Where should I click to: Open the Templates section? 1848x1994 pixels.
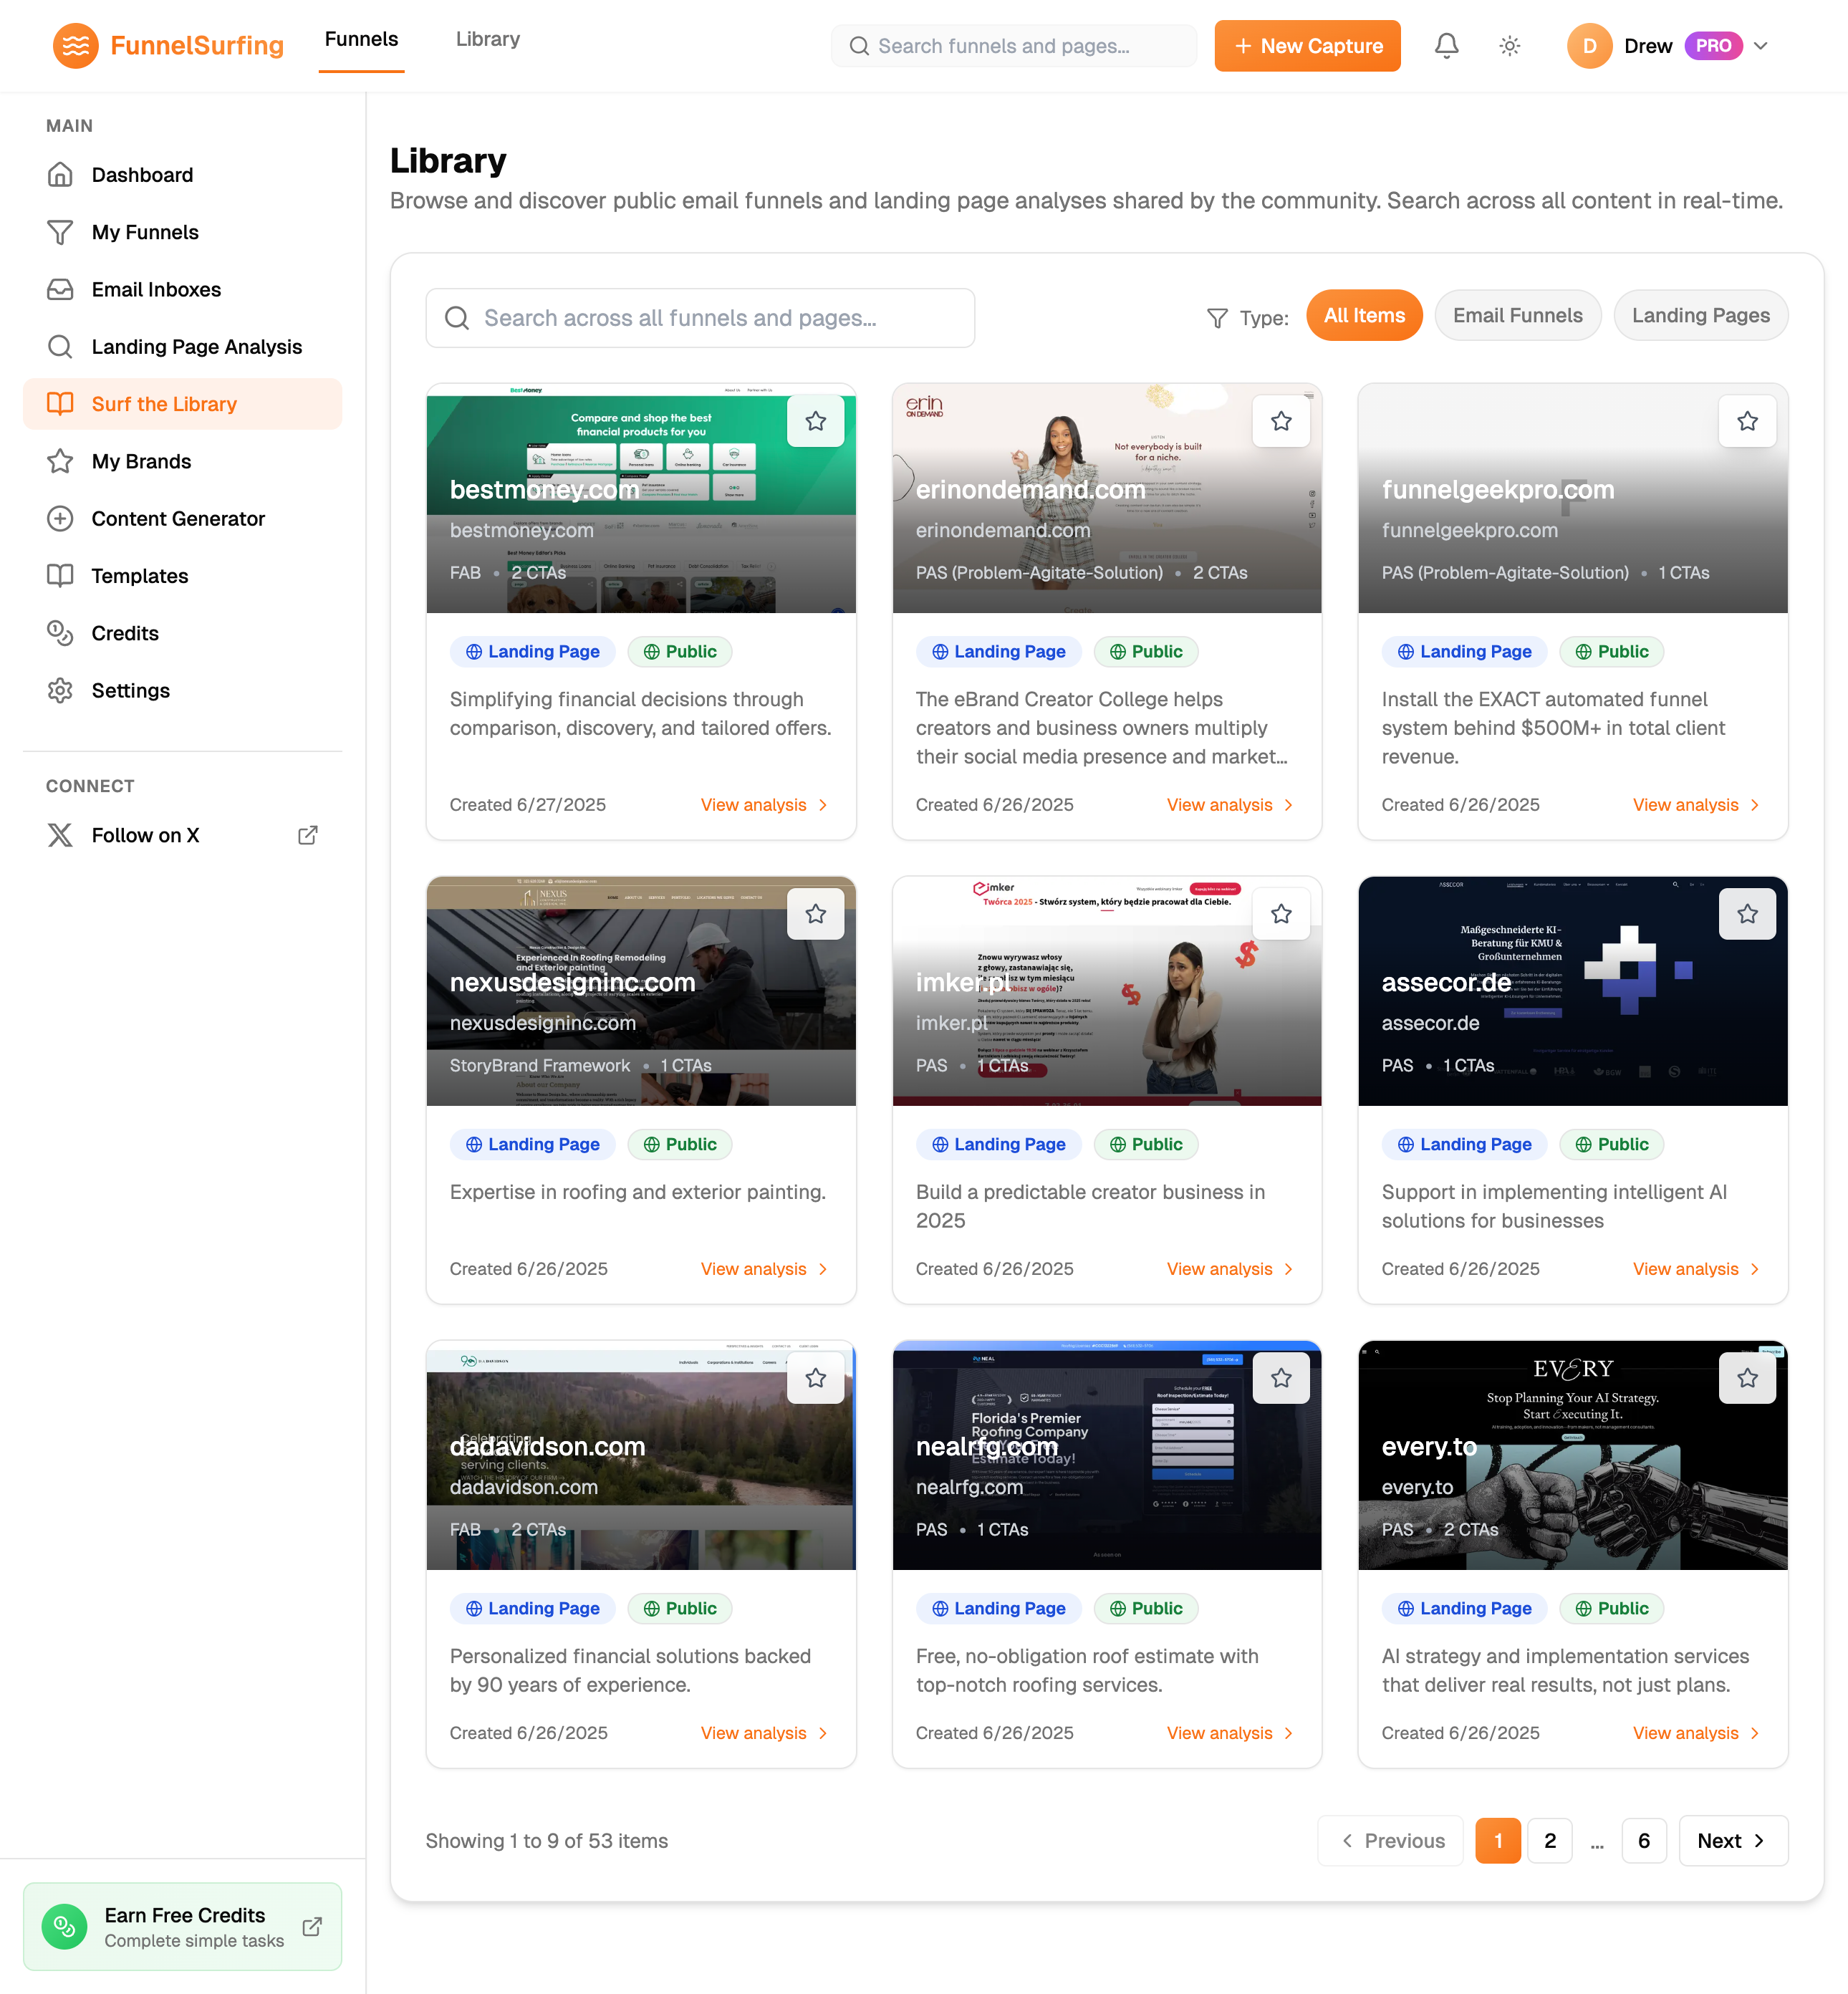[139, 575]
